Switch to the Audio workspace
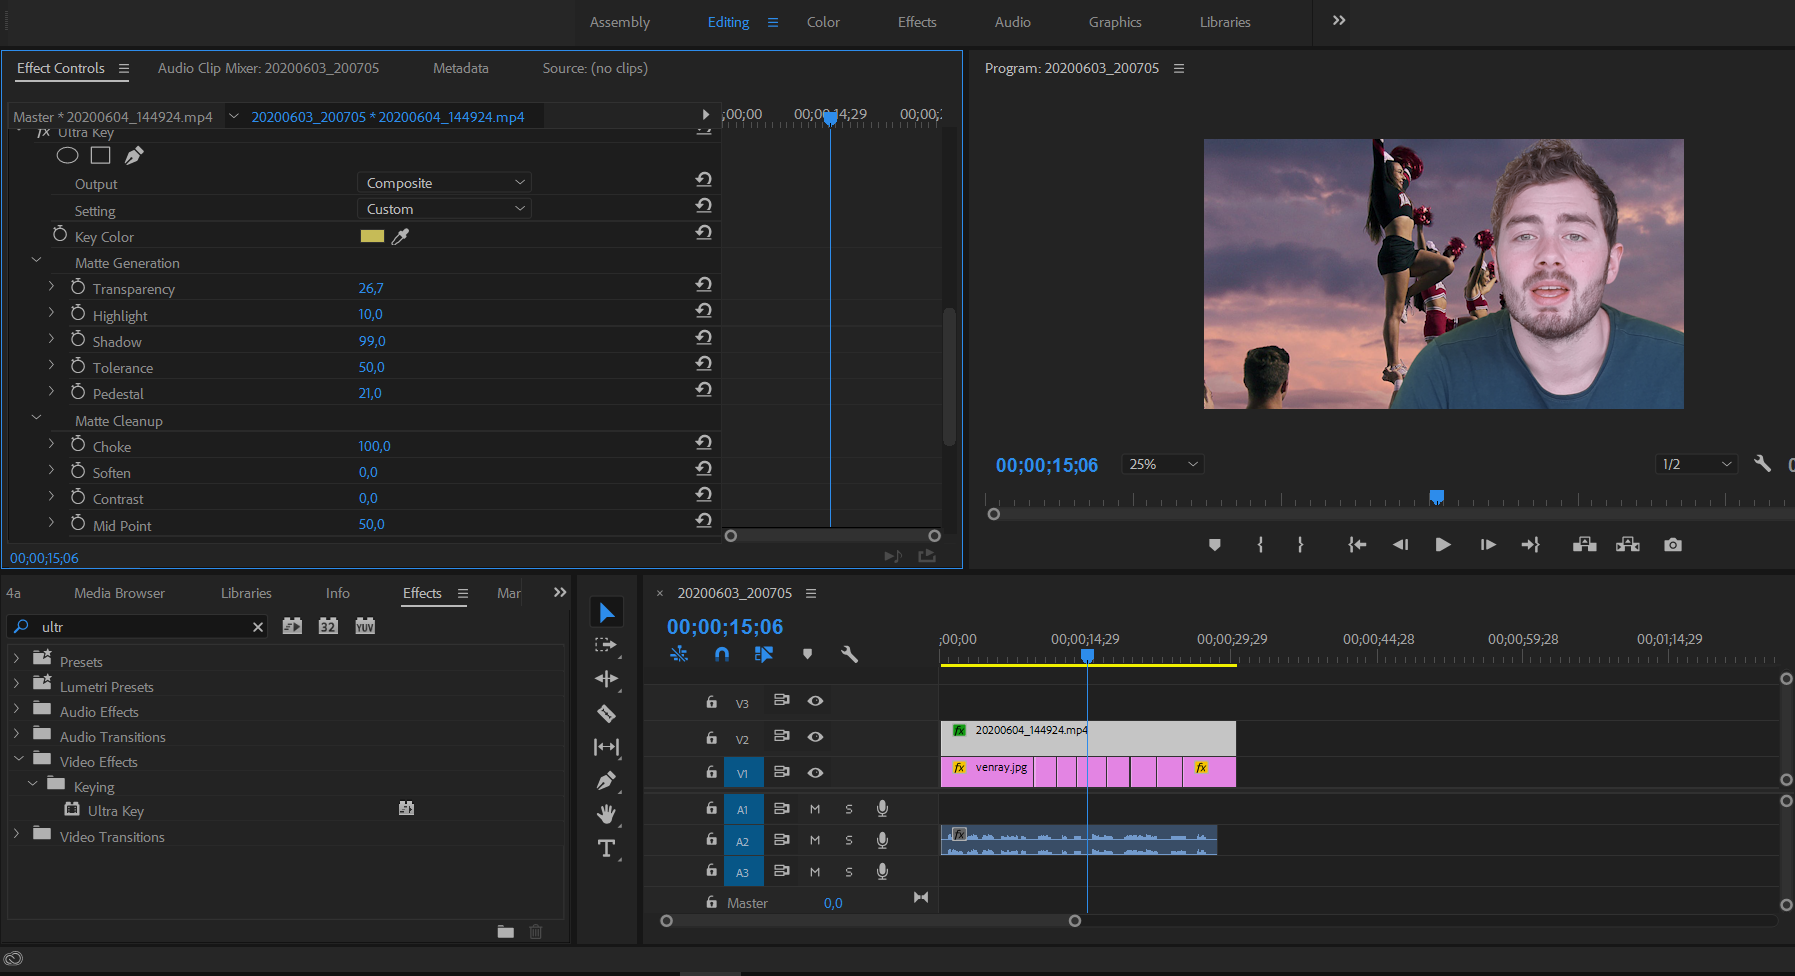1795x976 pixels. [1012, 22]
